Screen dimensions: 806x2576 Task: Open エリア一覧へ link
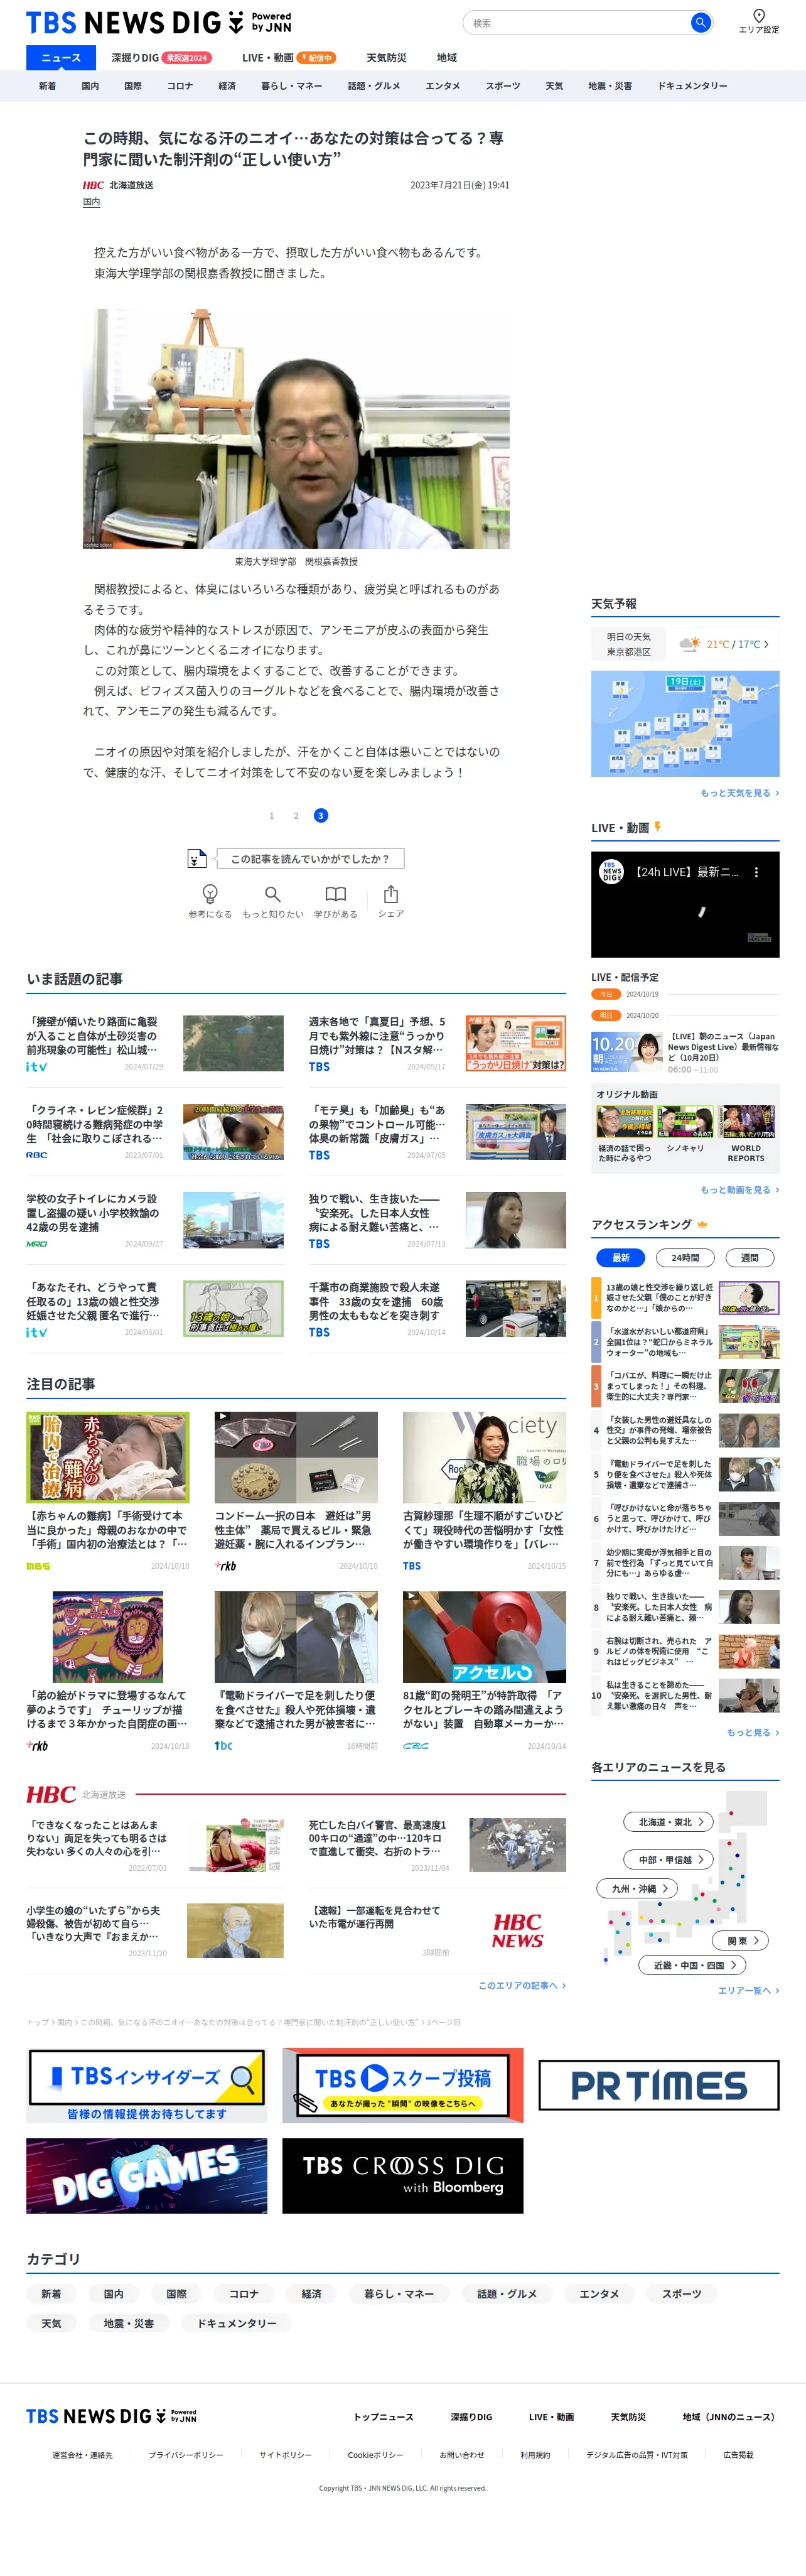[x=748, y=1990]
